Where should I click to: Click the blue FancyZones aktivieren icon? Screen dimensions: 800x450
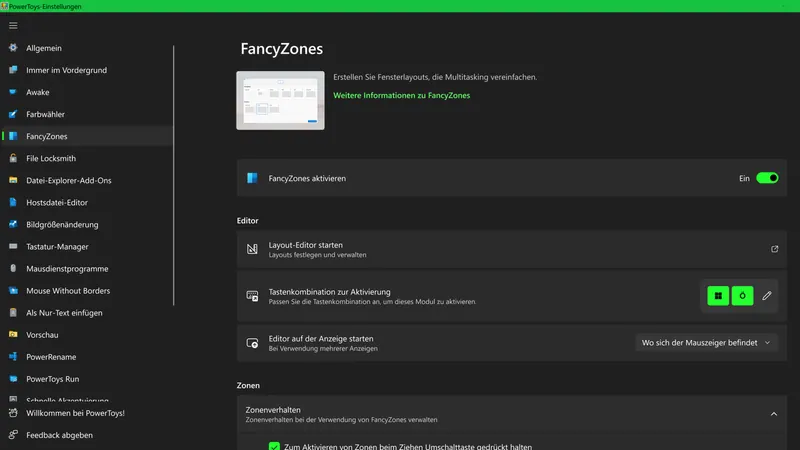[252, 178]
